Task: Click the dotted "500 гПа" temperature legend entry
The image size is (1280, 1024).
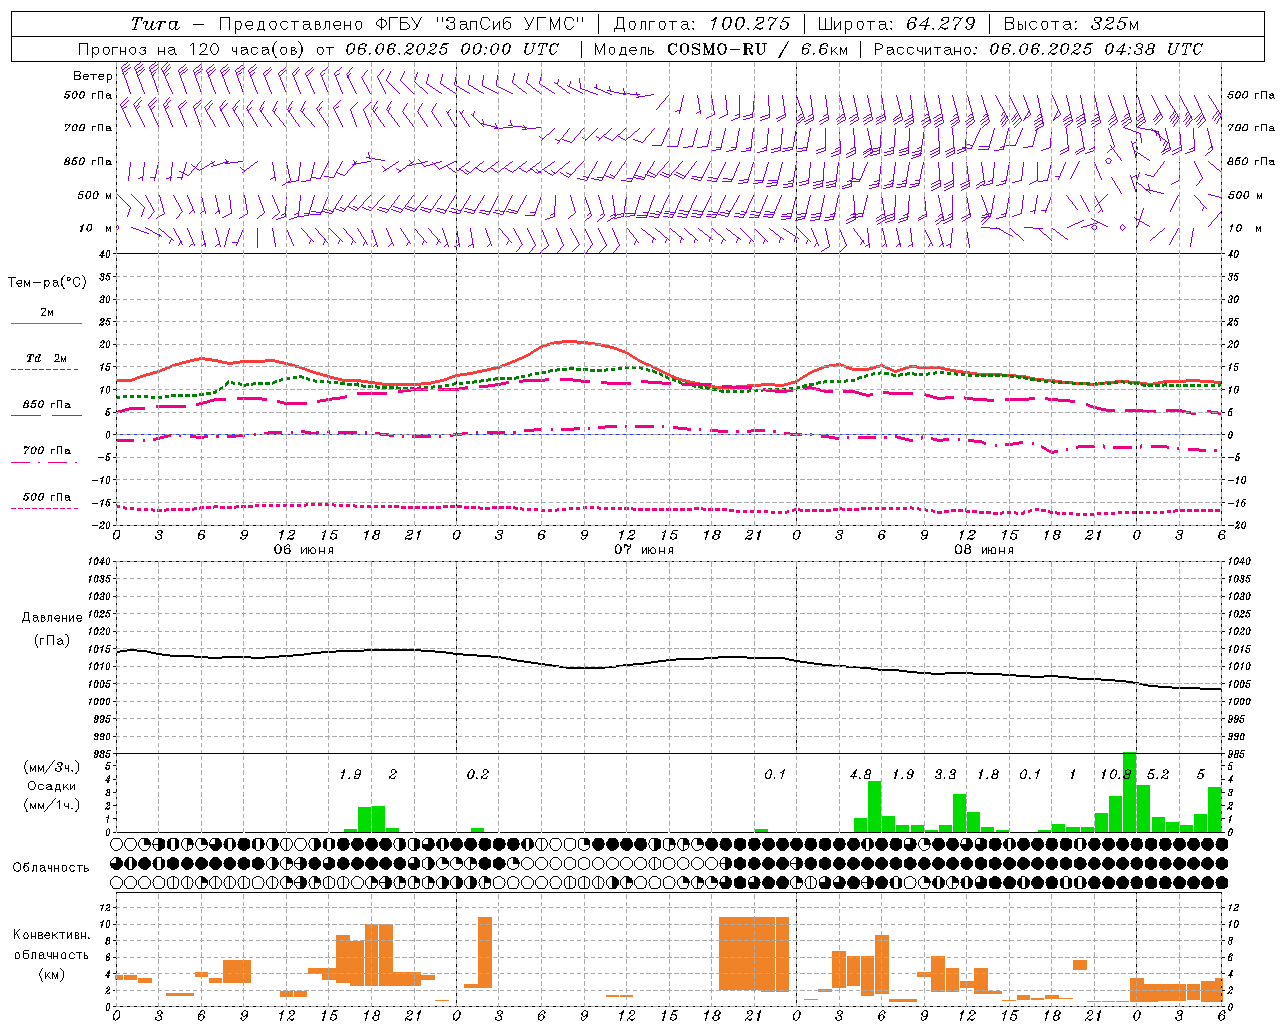Action: click(46, 502)
